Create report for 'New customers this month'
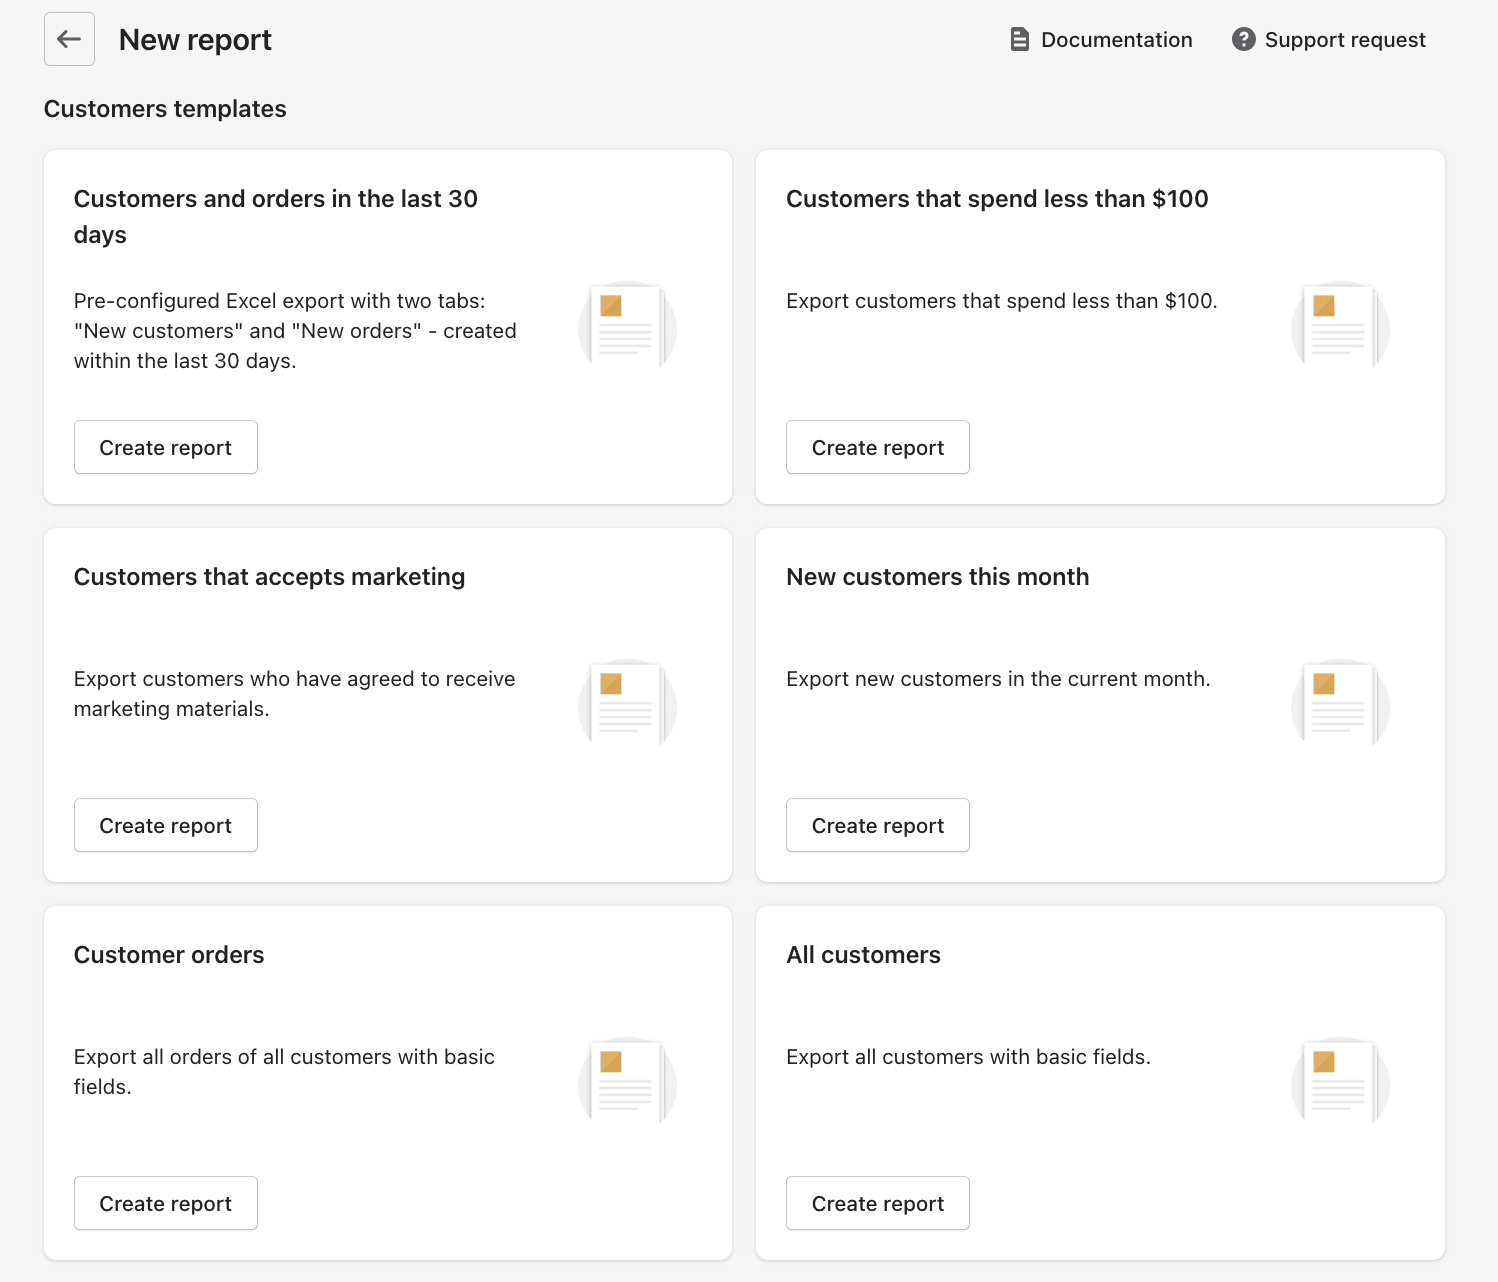The height and width of the screenshot is (1282, 1498). (877, 825)
